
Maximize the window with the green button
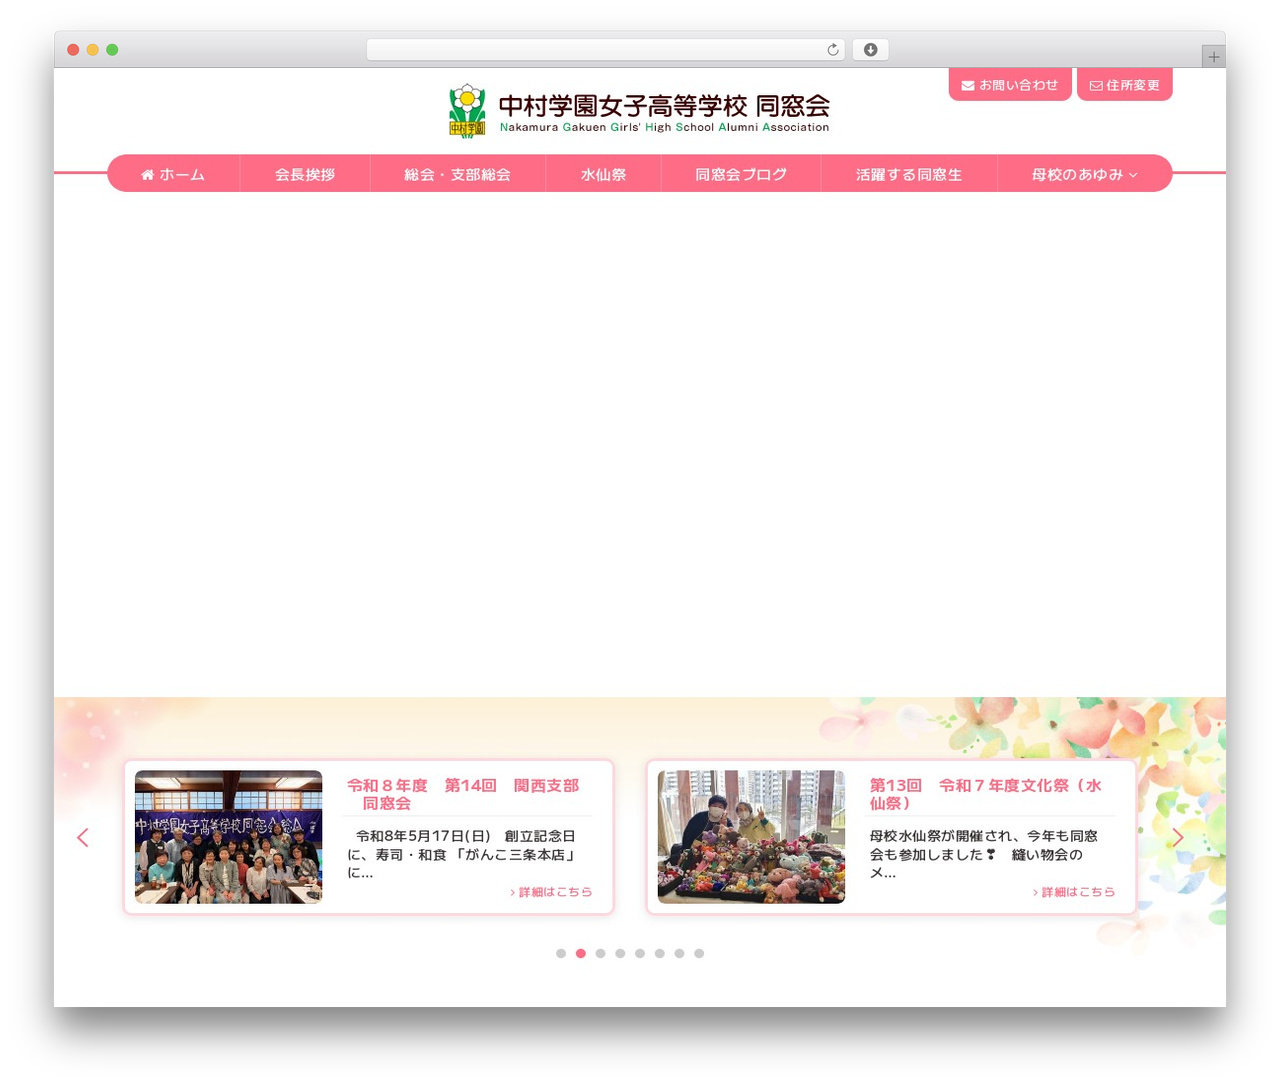[112, 50]
